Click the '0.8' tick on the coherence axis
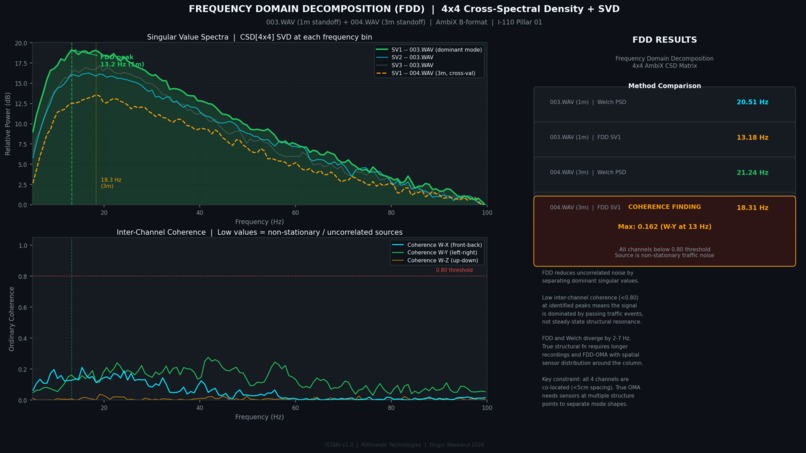 click(x=23, y=277)
